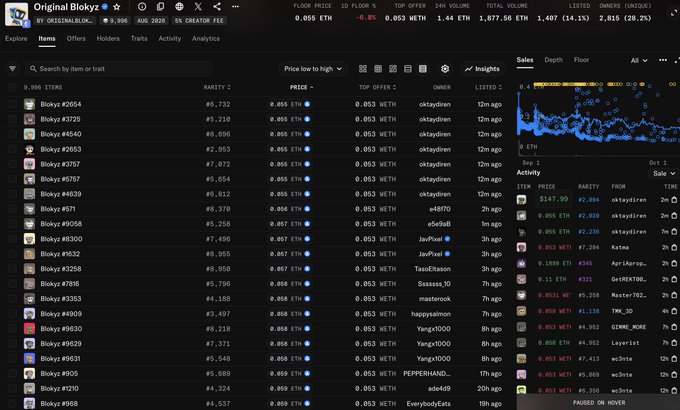
Task: Switch to the Traits tab
Action: click(x=139, y=38)
